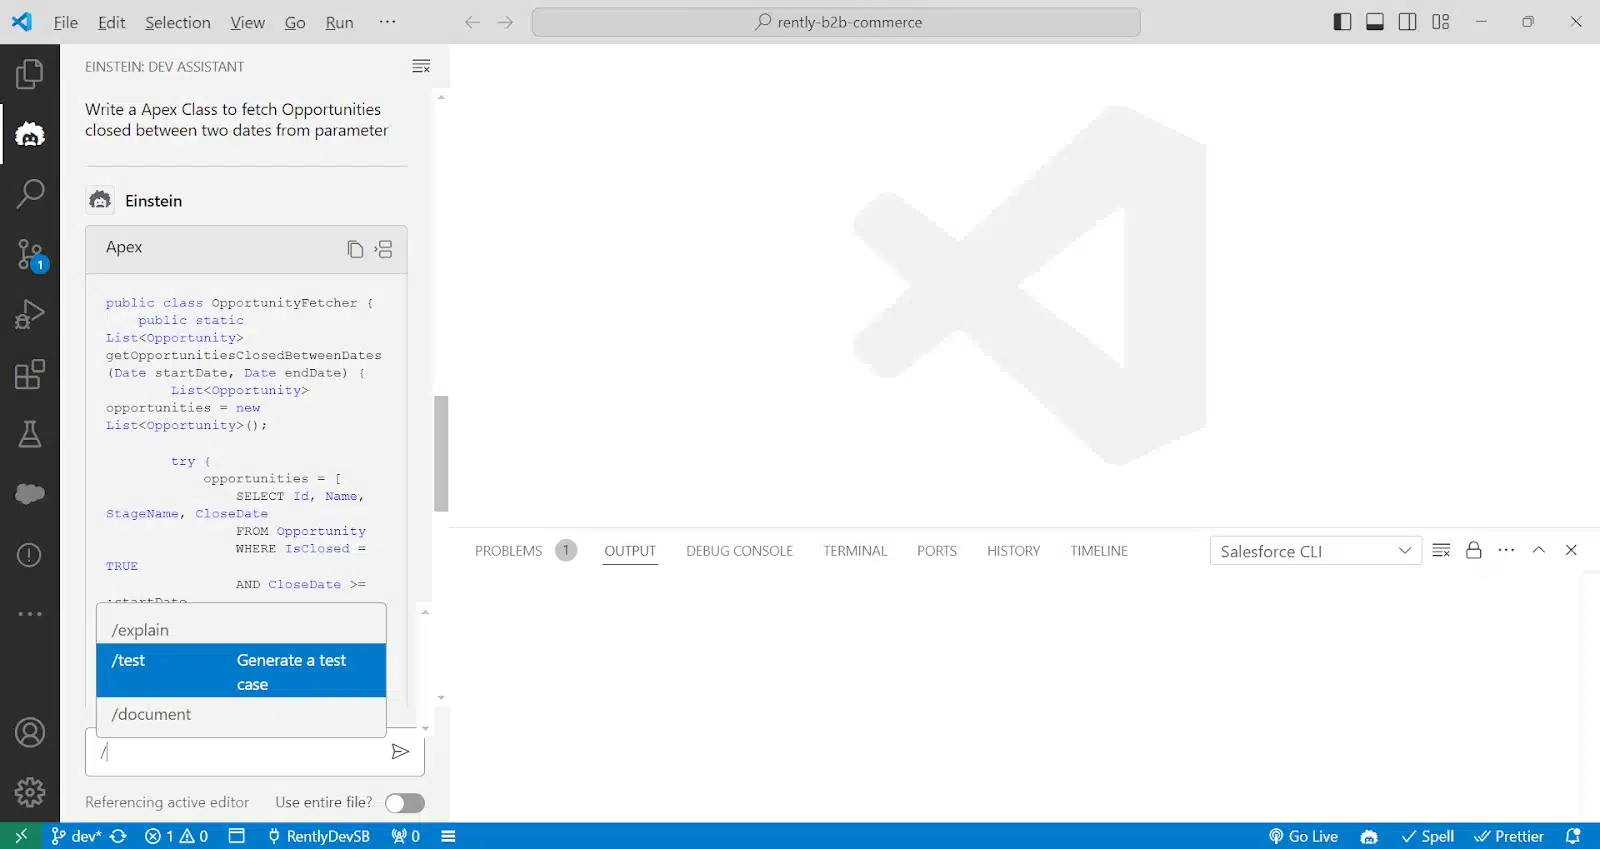Open the Extensions view
The width and height of the screenshot is (1600, 849).
pos(30,374)
